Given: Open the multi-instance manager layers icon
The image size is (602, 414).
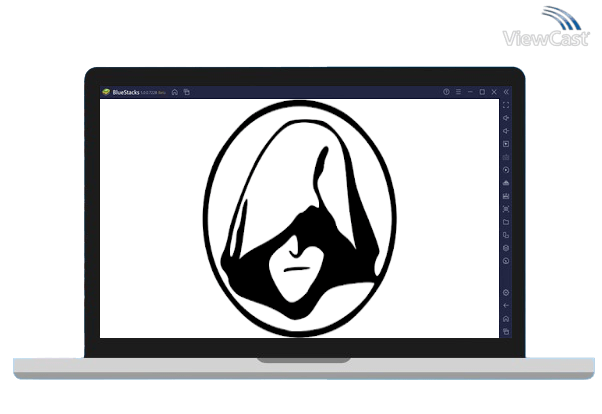Looking at the screenshot, I should coord(506,248).
